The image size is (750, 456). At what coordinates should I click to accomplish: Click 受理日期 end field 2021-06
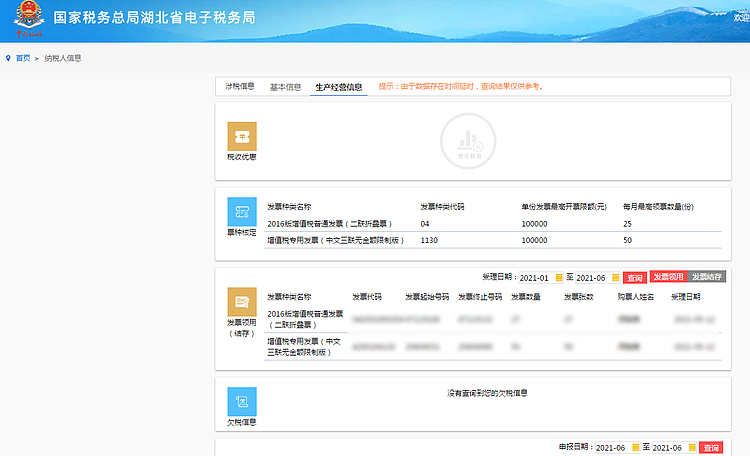597,278
